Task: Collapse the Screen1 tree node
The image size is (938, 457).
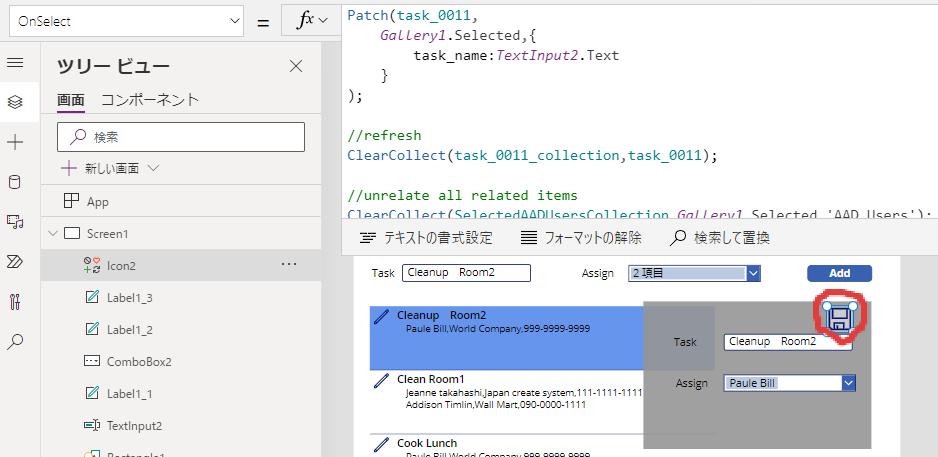Action: coord(52,234)
